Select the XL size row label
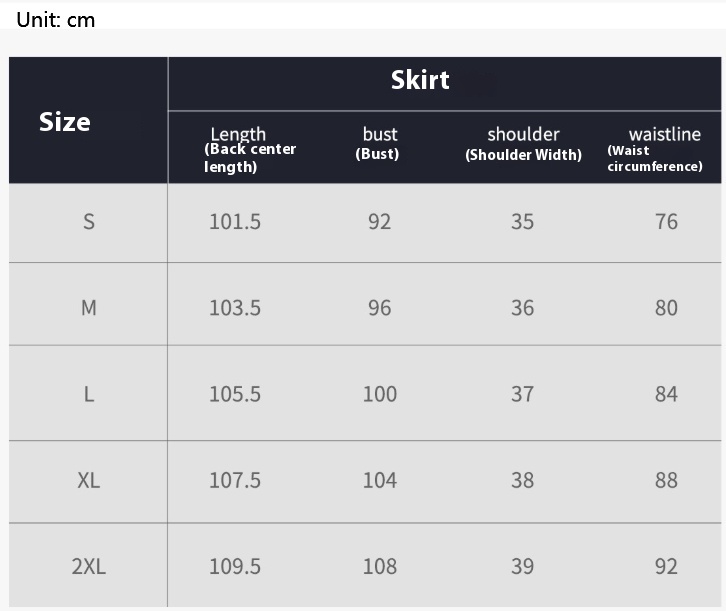 89,480
